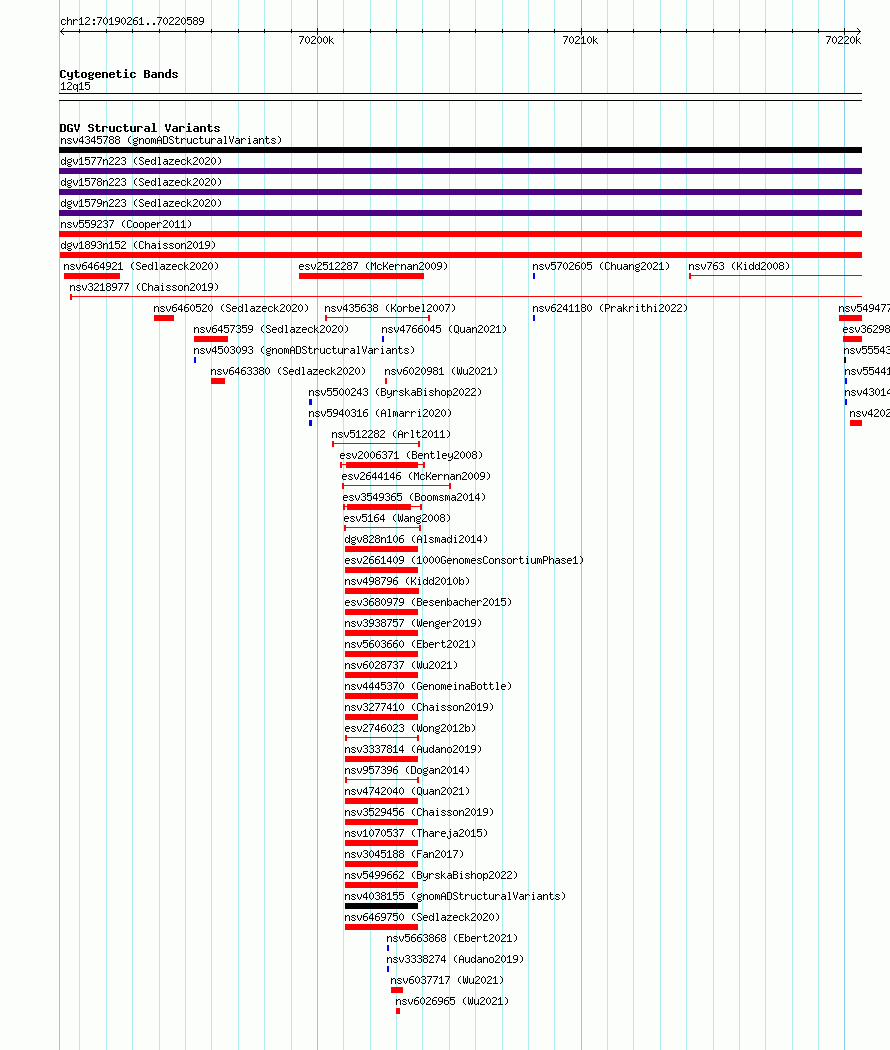The image size is (890, 1050).
Task: Select variant dgv1577n223 (Sedlazeck2020)
Action: point(141,161)
